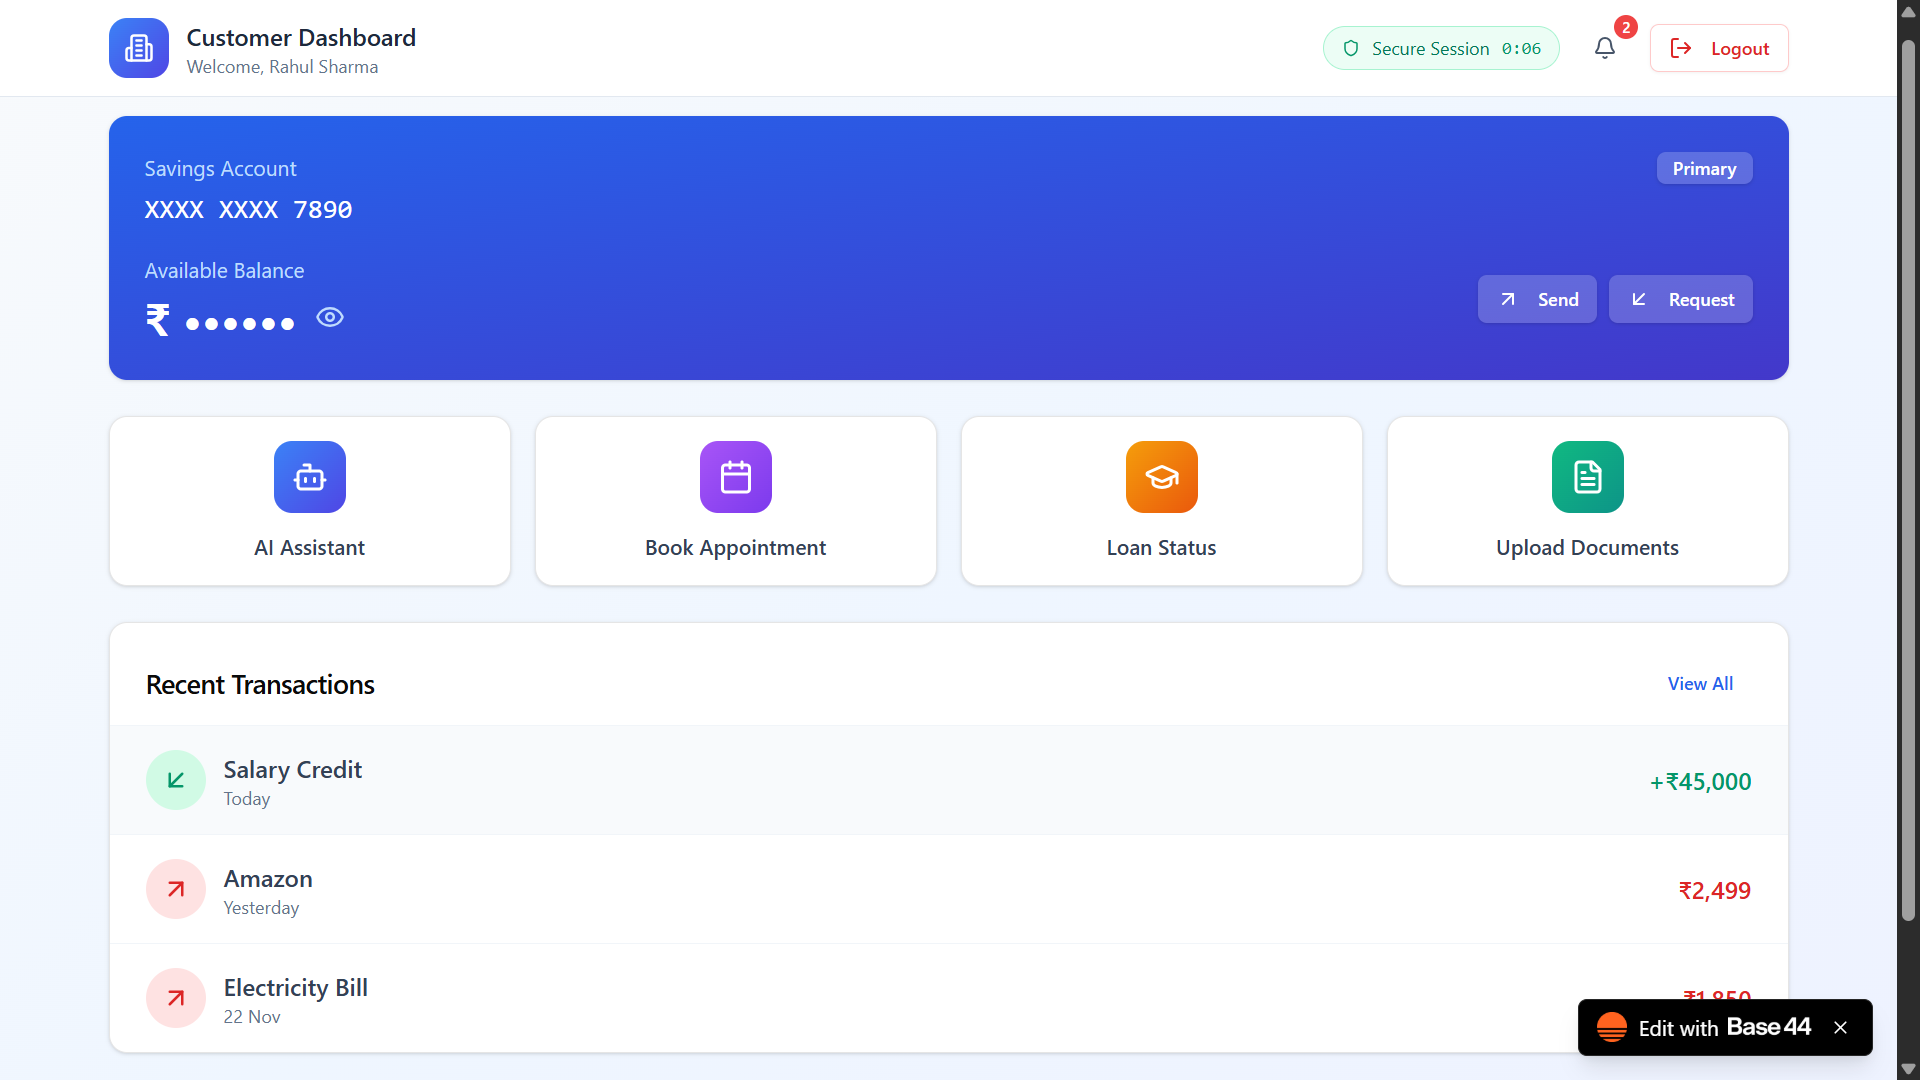This screenshot has width=1920, height=1080.
Task: Click the notification bell icon
Action: click(1604, 48)
